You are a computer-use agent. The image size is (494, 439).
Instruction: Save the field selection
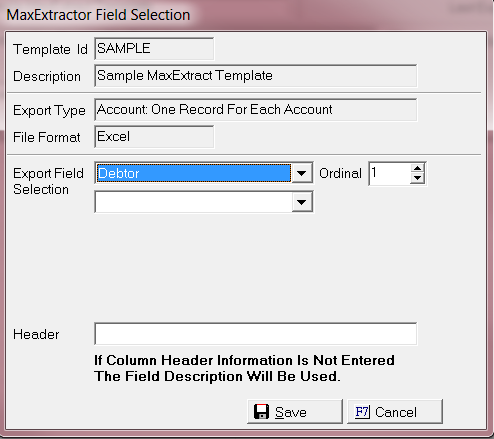pyautogui.click(x=295, y=412)
